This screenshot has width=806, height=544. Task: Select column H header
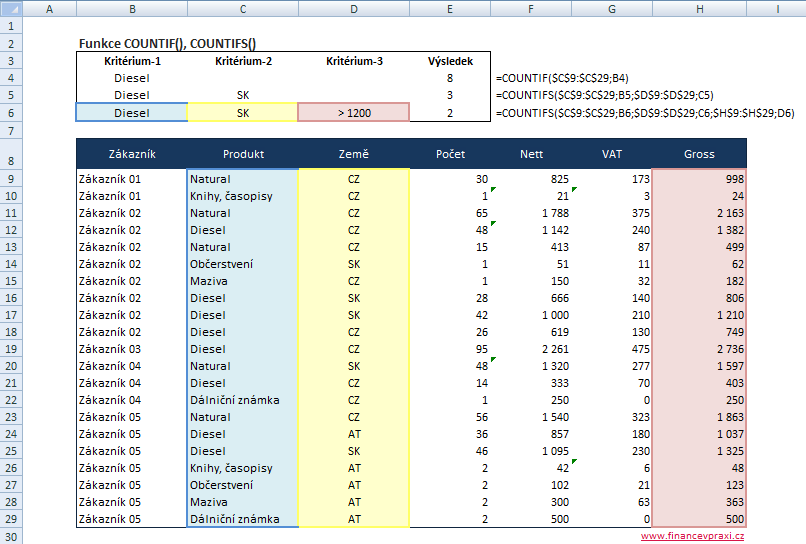[x=699, y=9]
